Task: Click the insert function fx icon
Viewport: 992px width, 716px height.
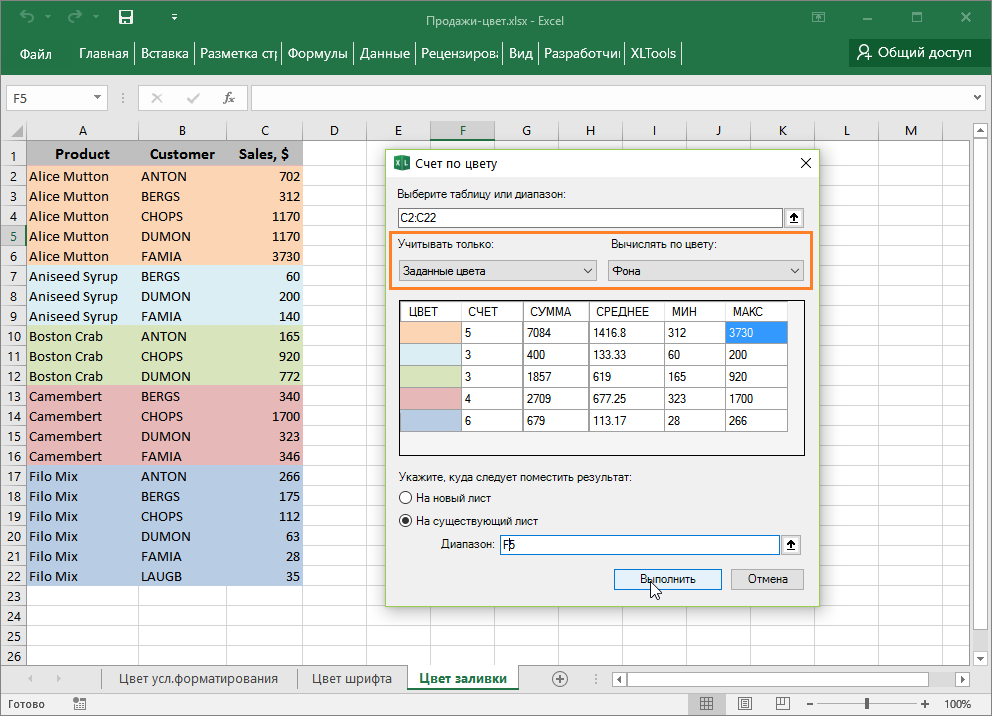Action: tap(229, 98)
